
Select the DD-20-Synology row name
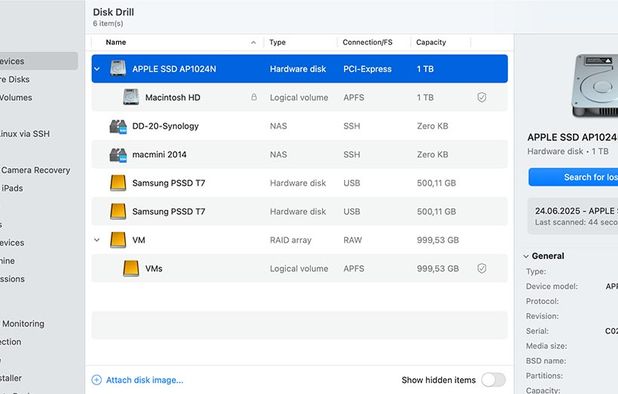165,126
